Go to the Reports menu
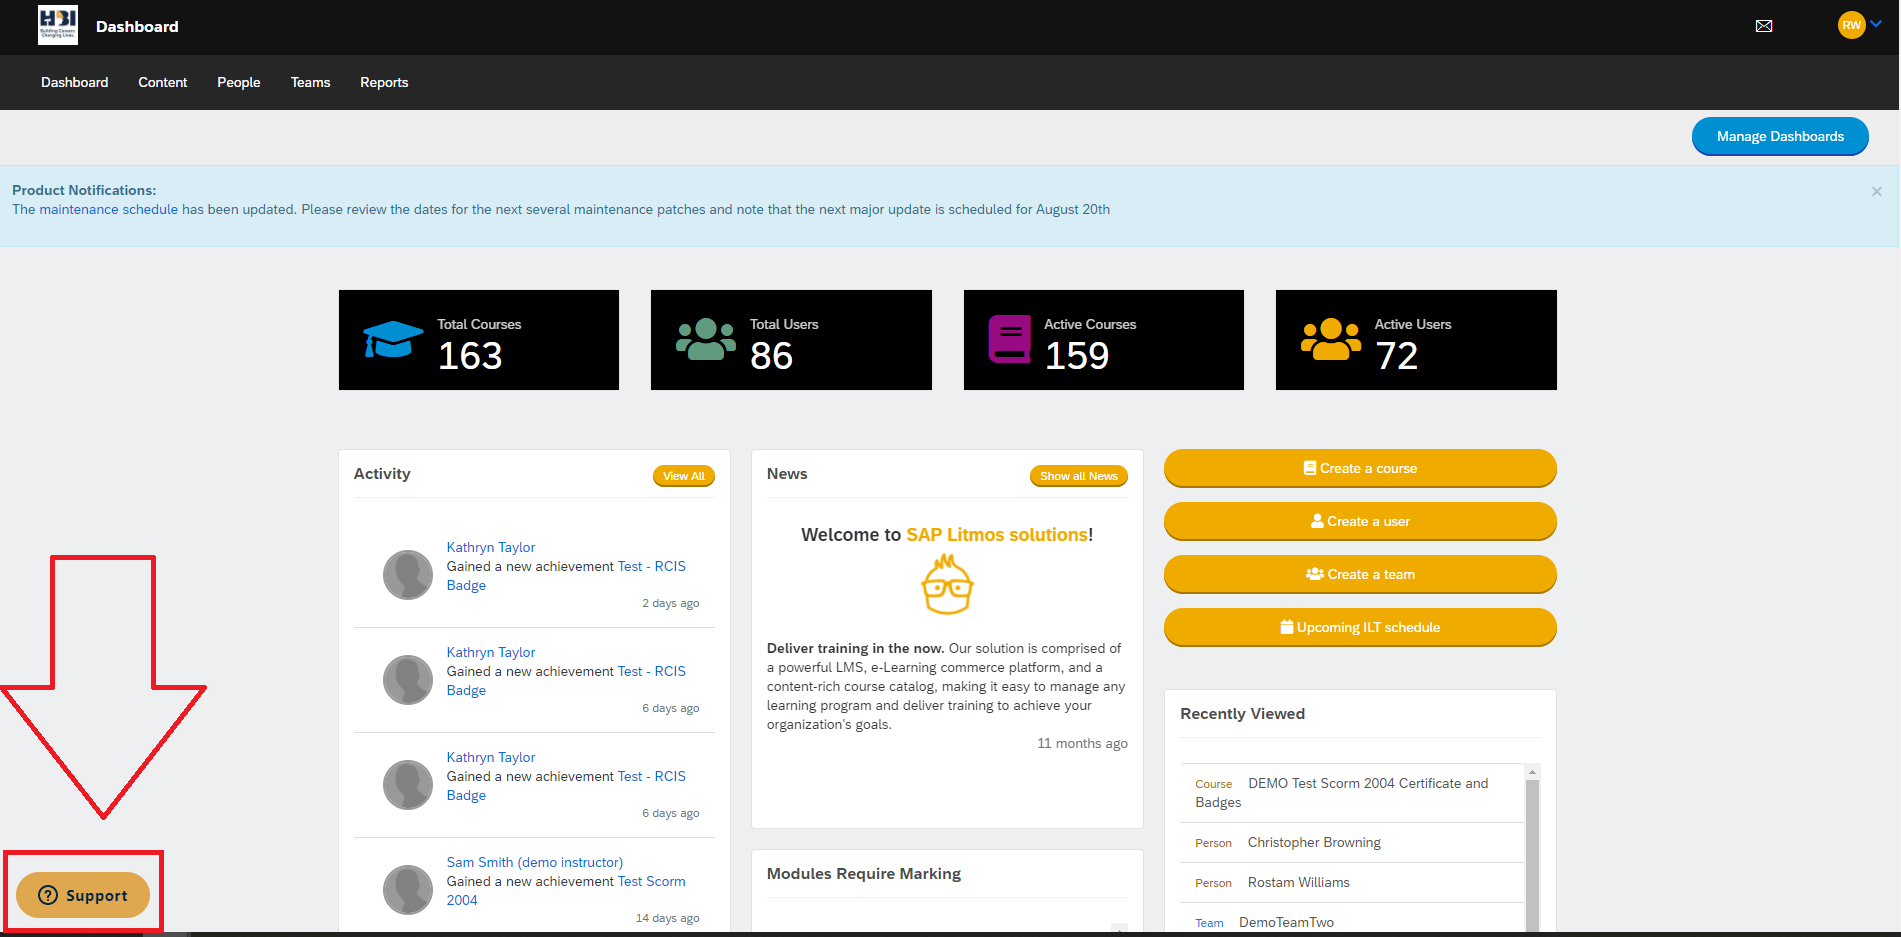This screenshot has width=1901, height=937. 384,82
